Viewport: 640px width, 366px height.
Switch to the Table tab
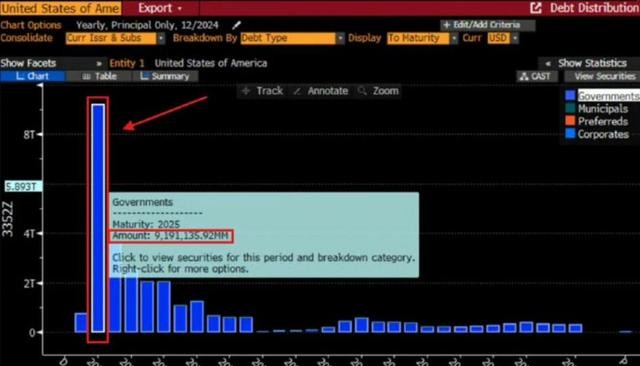tap(100, 76)
